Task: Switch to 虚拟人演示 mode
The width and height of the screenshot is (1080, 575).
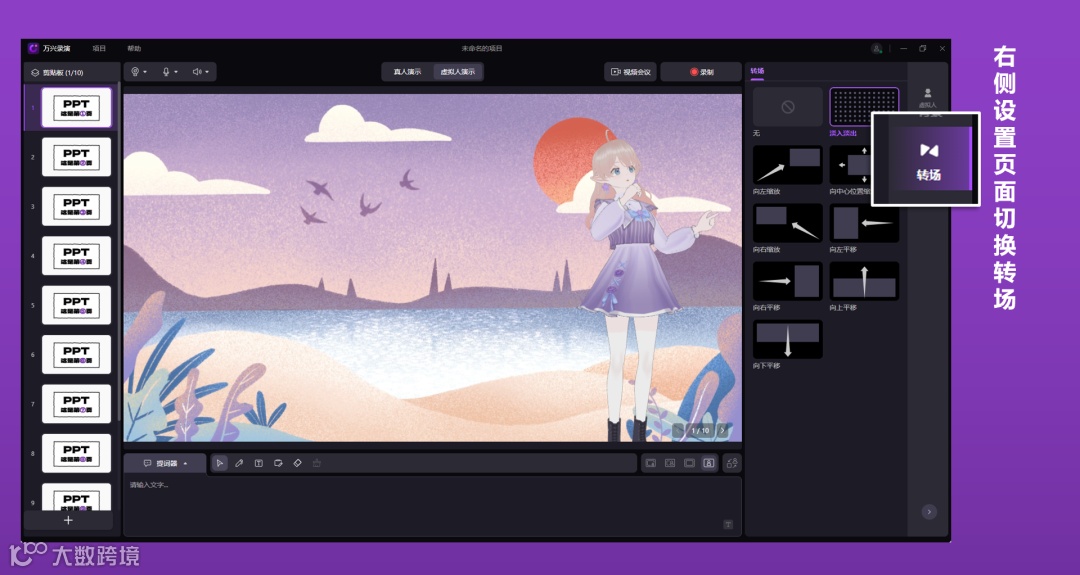Action: [458, 72]
